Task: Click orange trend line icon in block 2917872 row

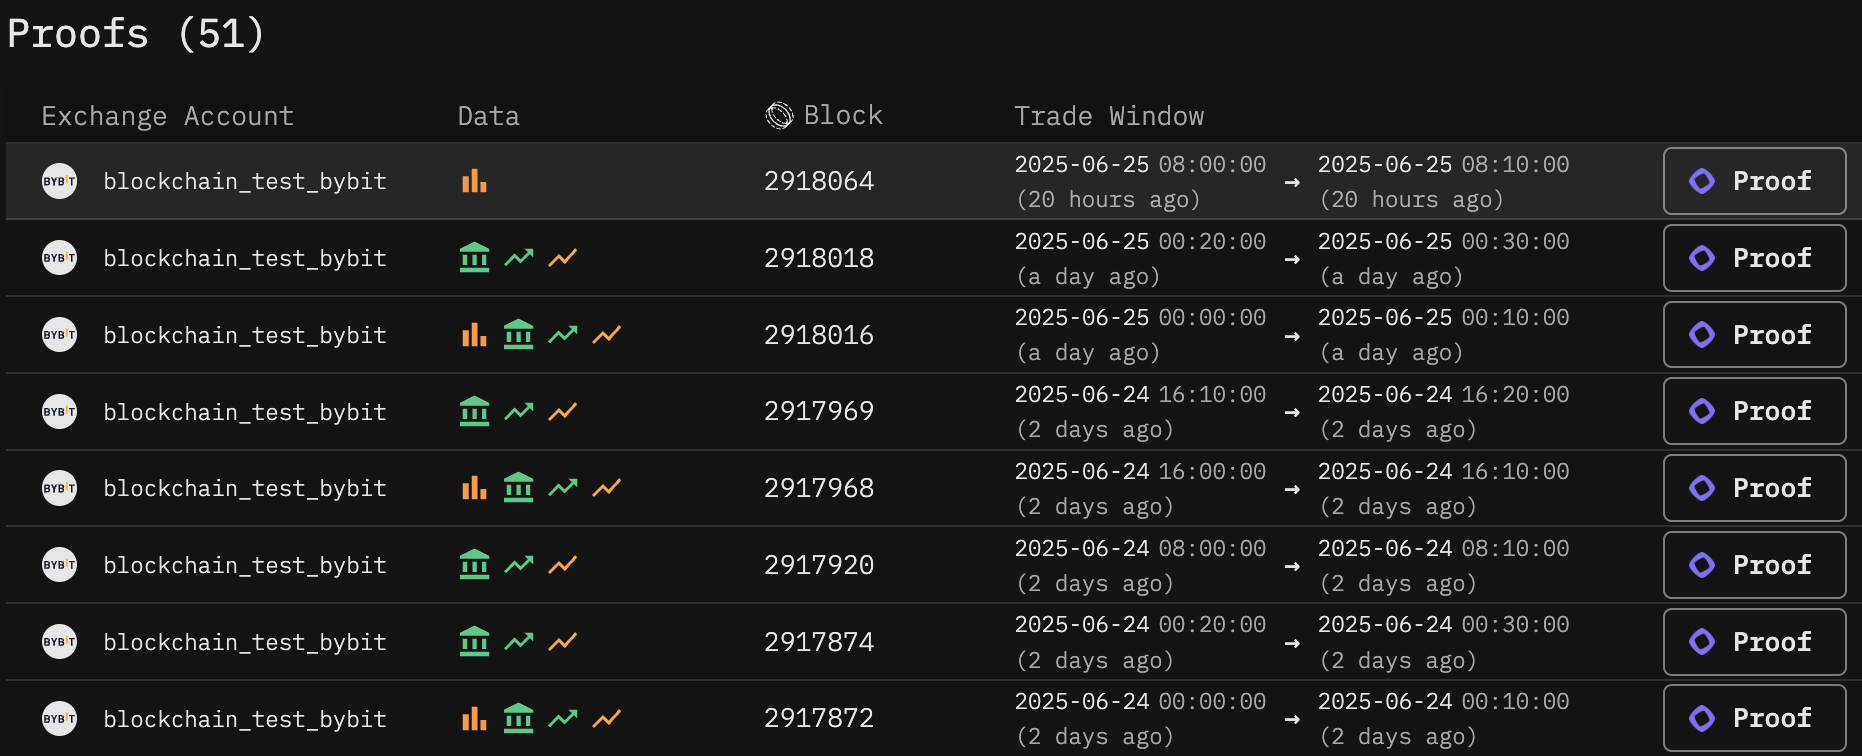Action: coord(607,718)
